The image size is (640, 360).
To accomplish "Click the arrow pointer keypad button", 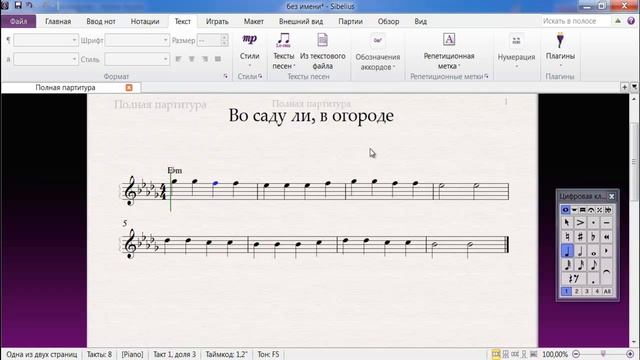I will [x=567, y=223].
